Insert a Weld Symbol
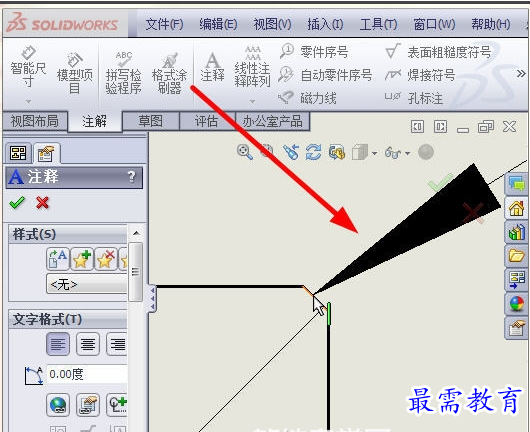530x432 pixels. [x=420, y=75]
